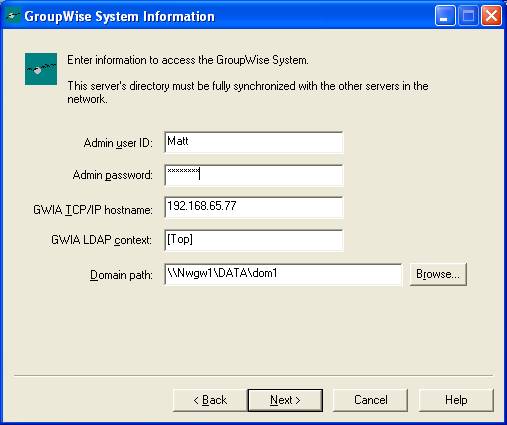
Task: Open the Help for this dialog
Action: (x=456, y=400)
